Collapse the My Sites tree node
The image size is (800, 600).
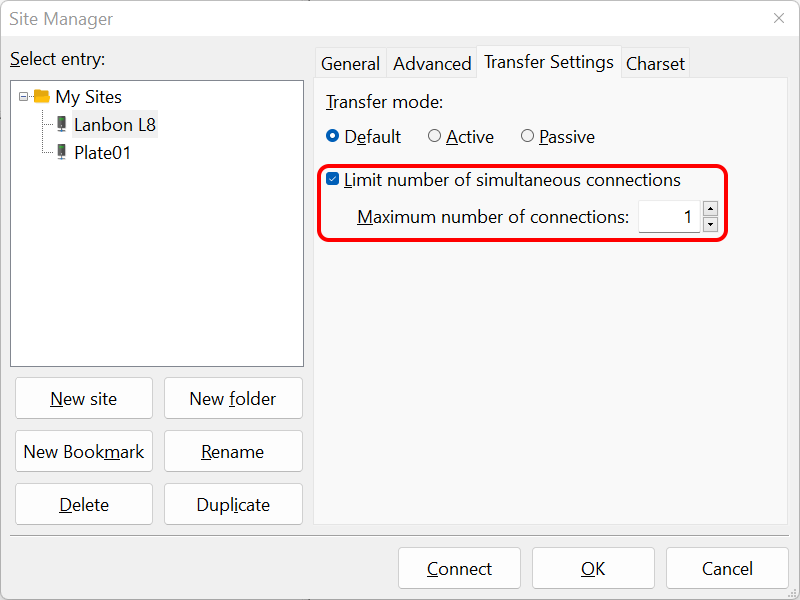(24, 97)
